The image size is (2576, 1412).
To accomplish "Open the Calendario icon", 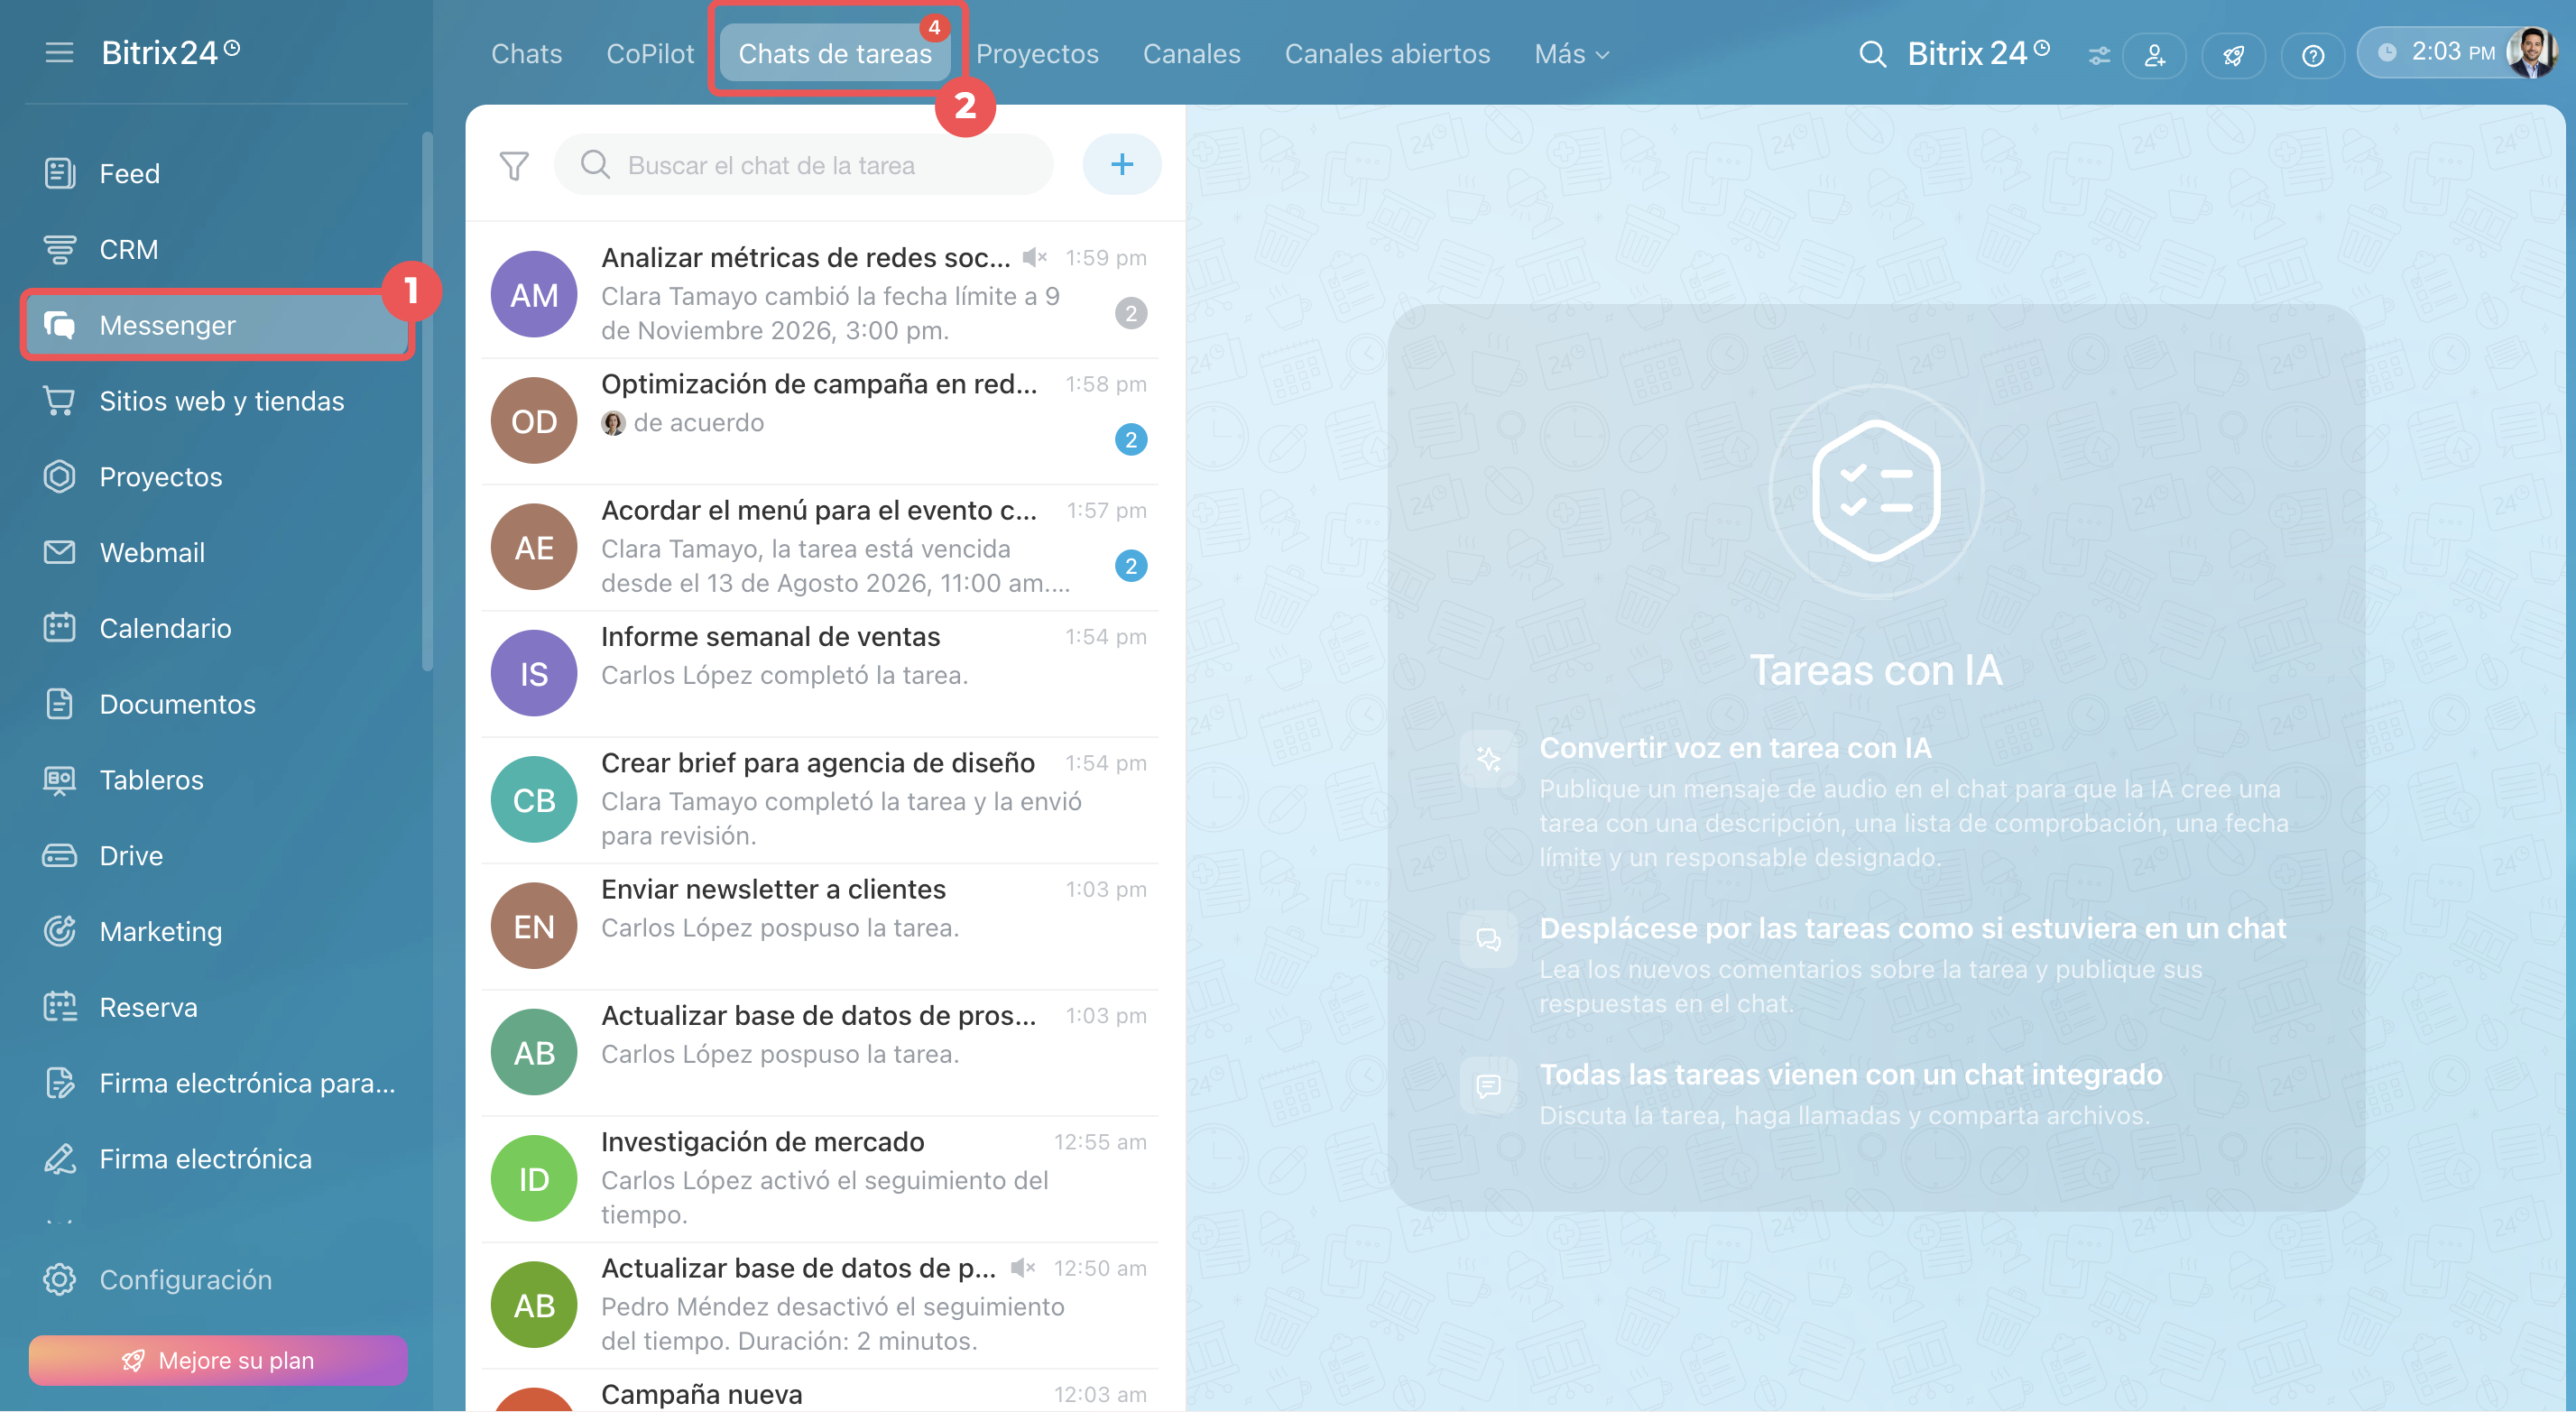I will pyautogui.click(x=59, y=628).
